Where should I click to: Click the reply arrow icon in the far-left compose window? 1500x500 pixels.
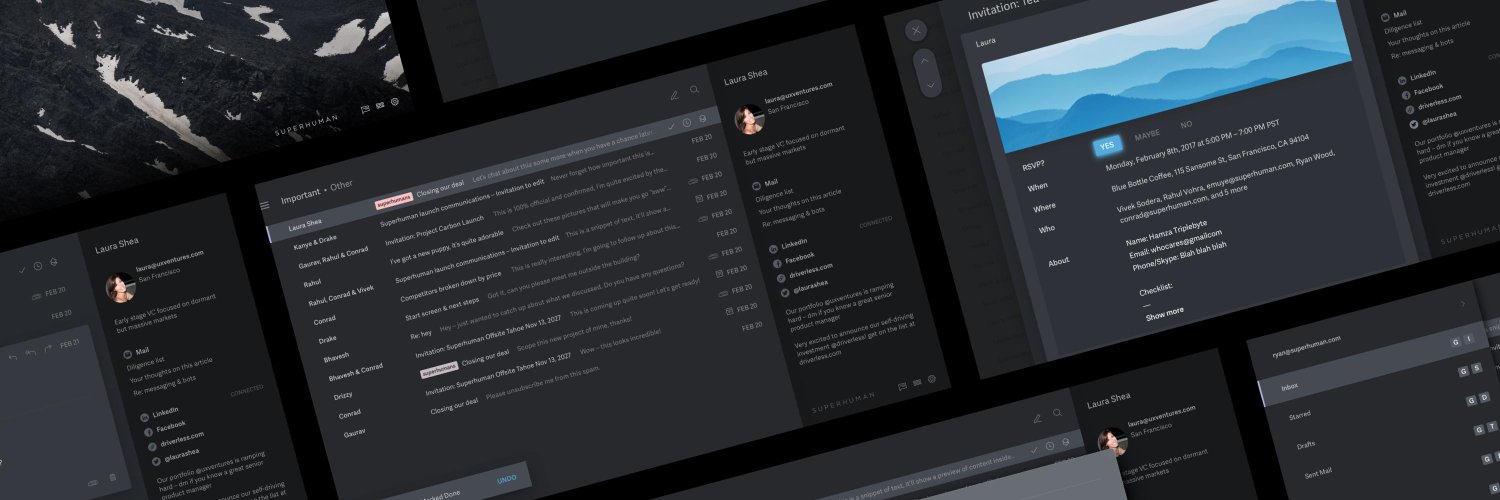tap(14, 357)
